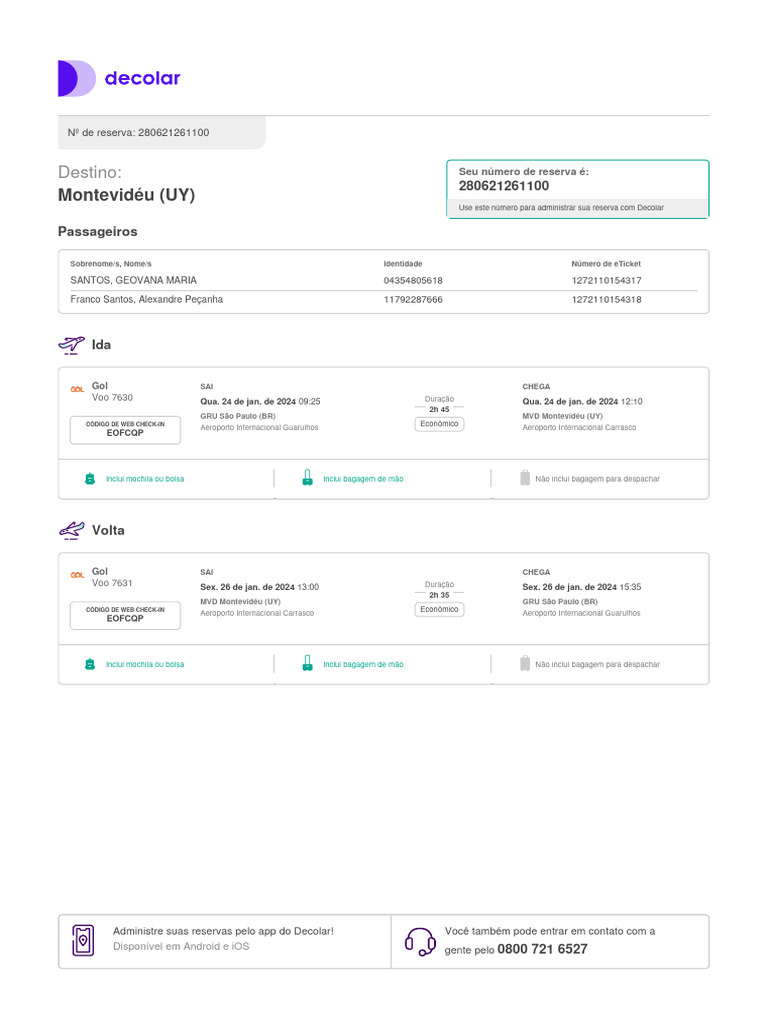Click phone number 0800 721 6527
Image resolution: width=768 pixels, height=1024 pixels.
tap(542, 949)
